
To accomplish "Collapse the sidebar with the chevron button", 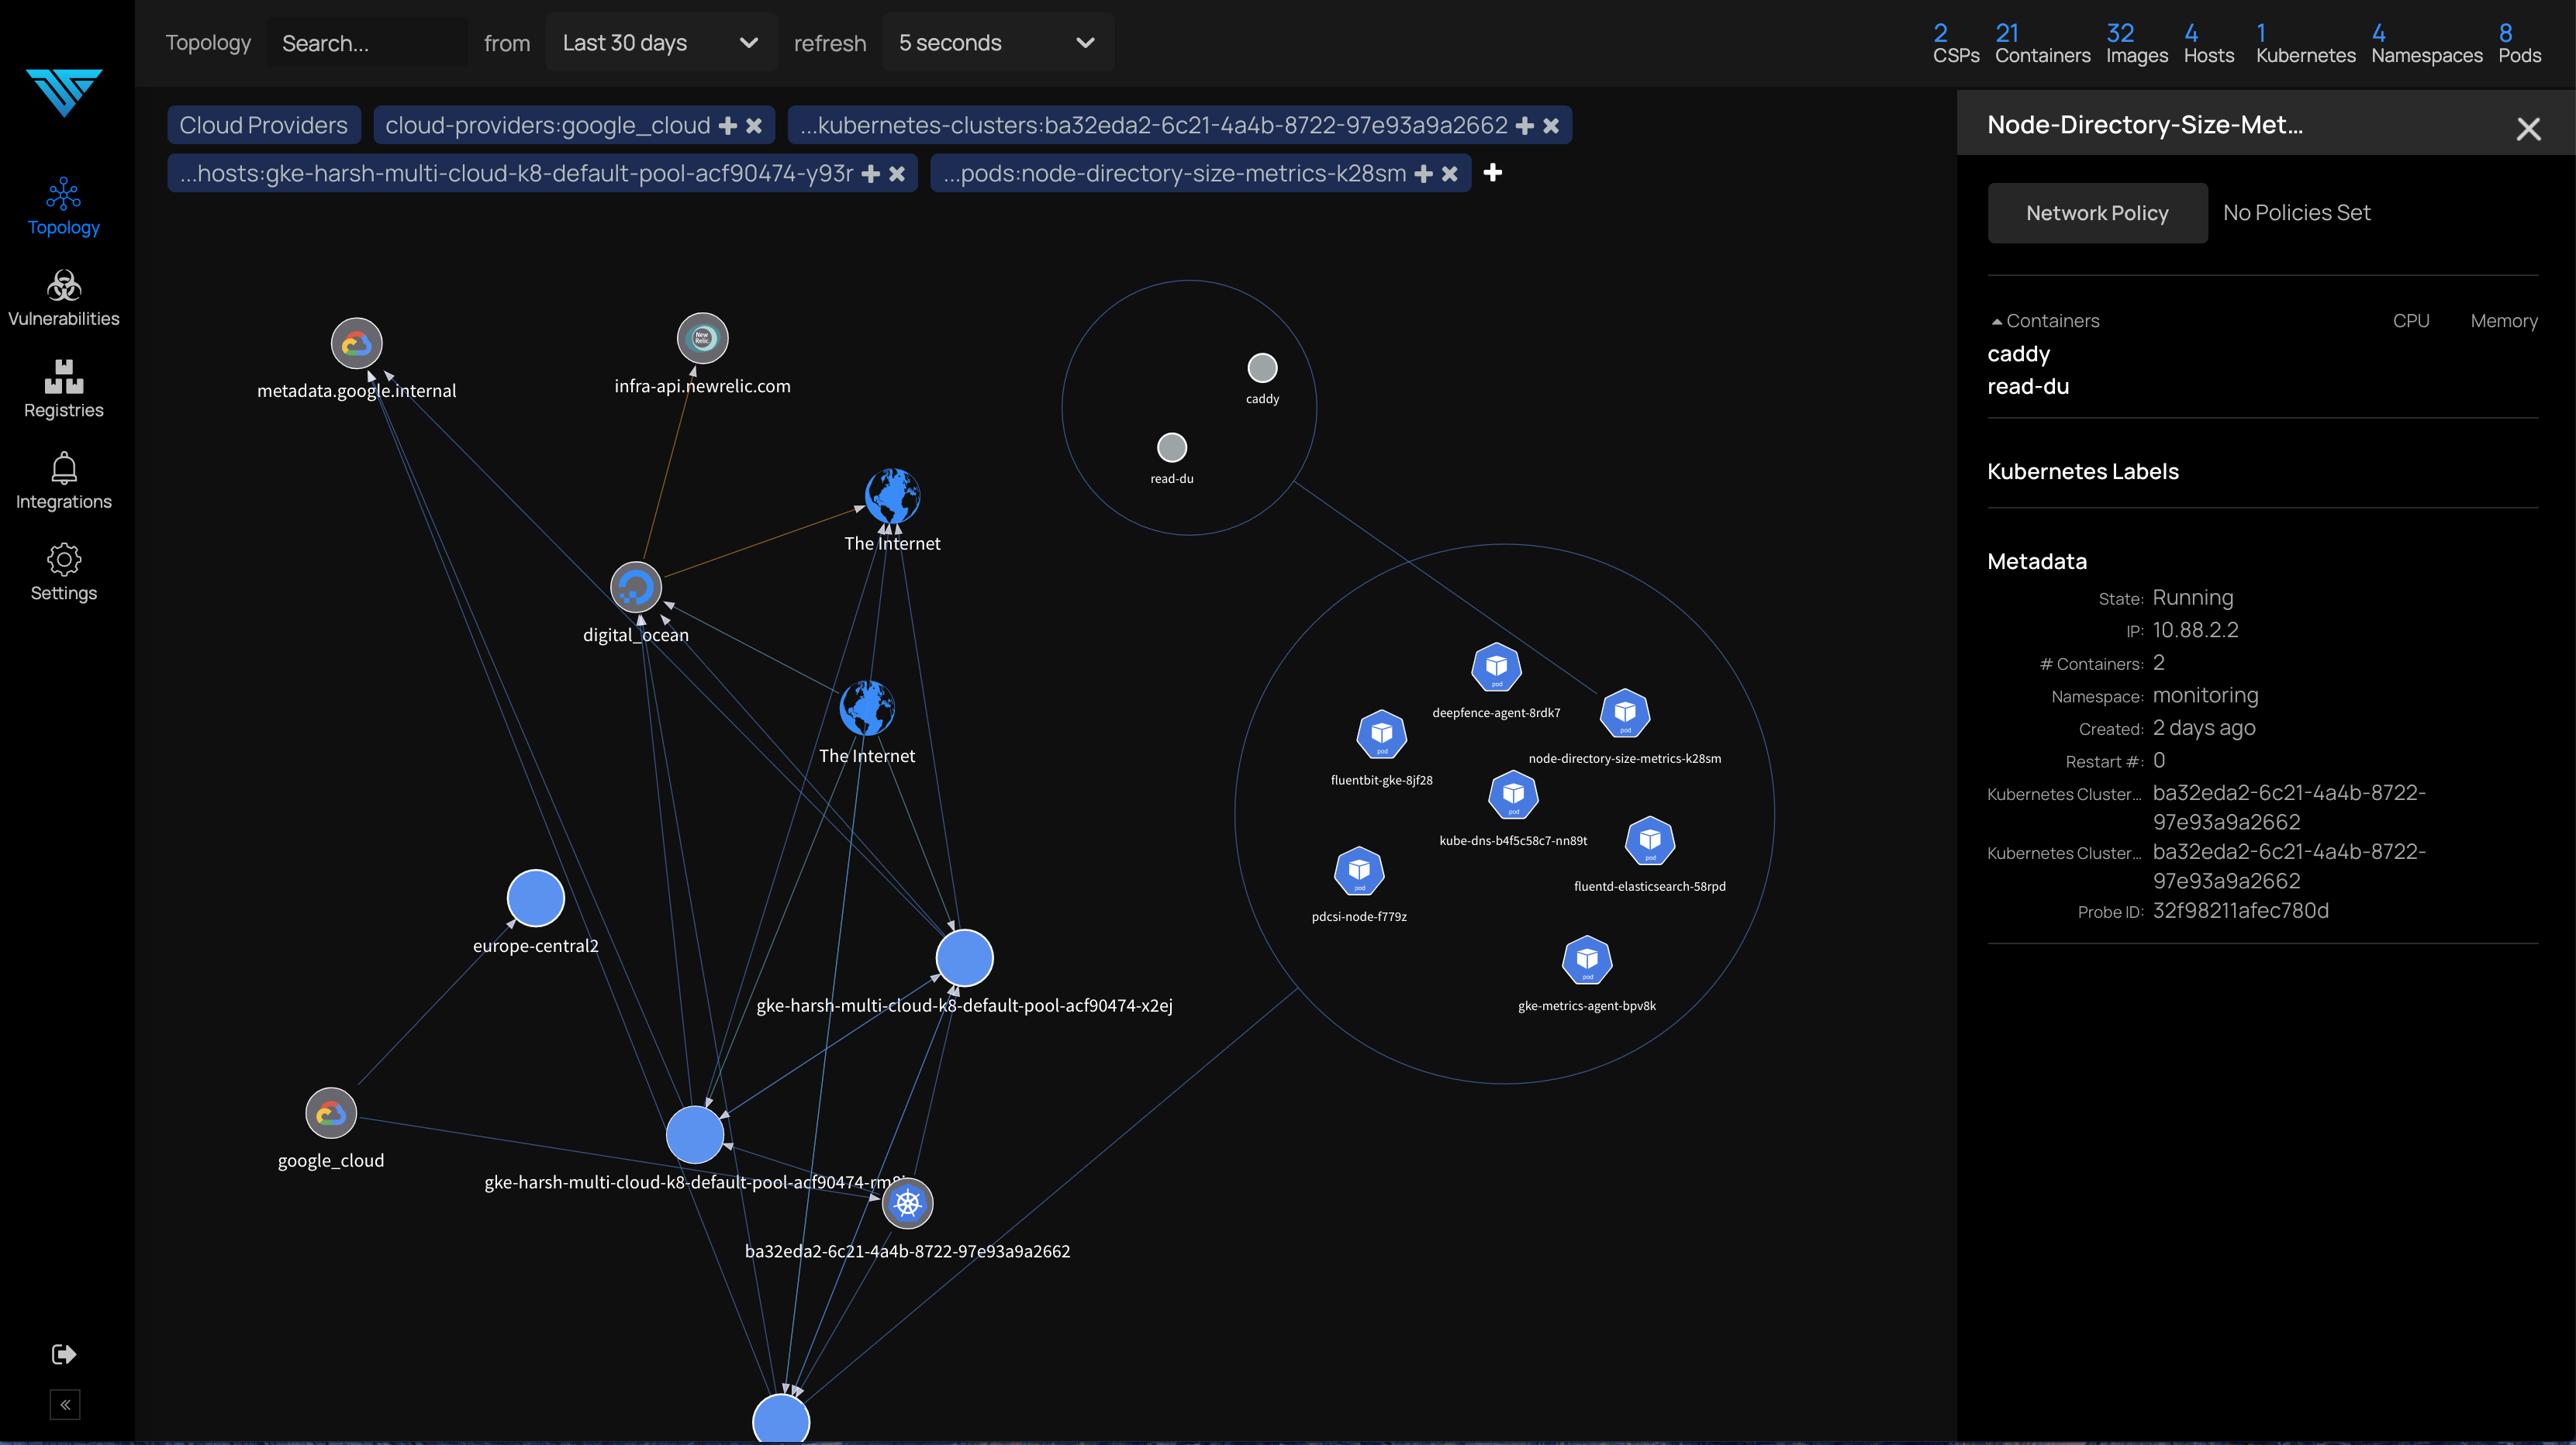I will 64,1404.
